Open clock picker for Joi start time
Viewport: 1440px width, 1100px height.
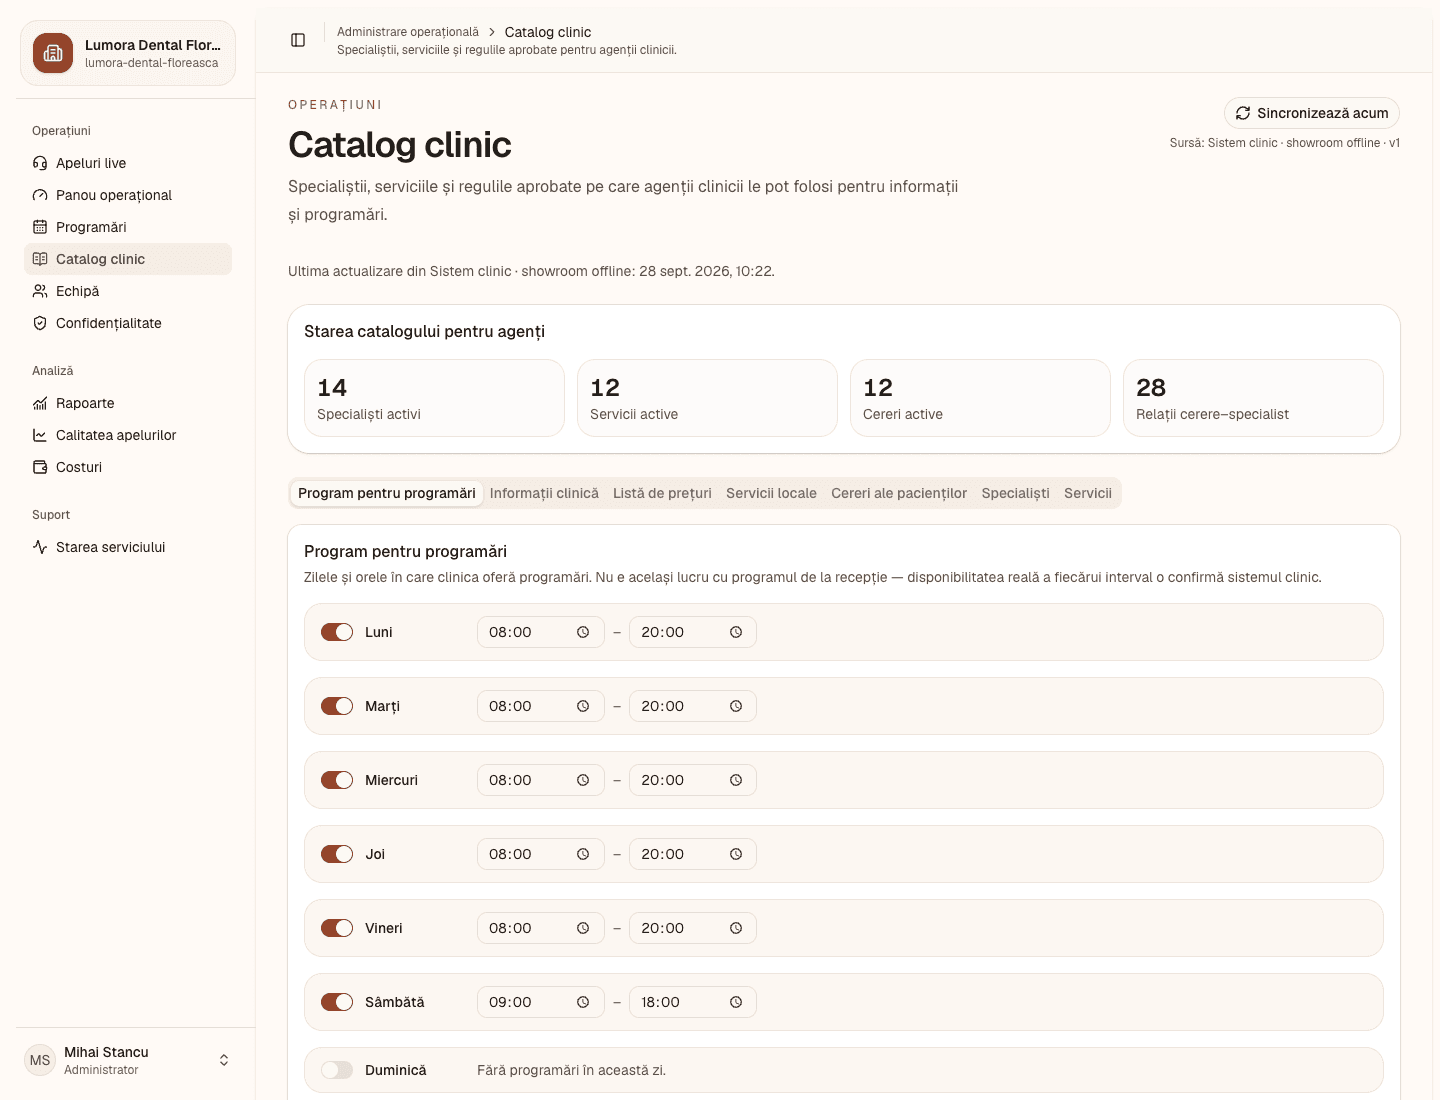point(583,854)
